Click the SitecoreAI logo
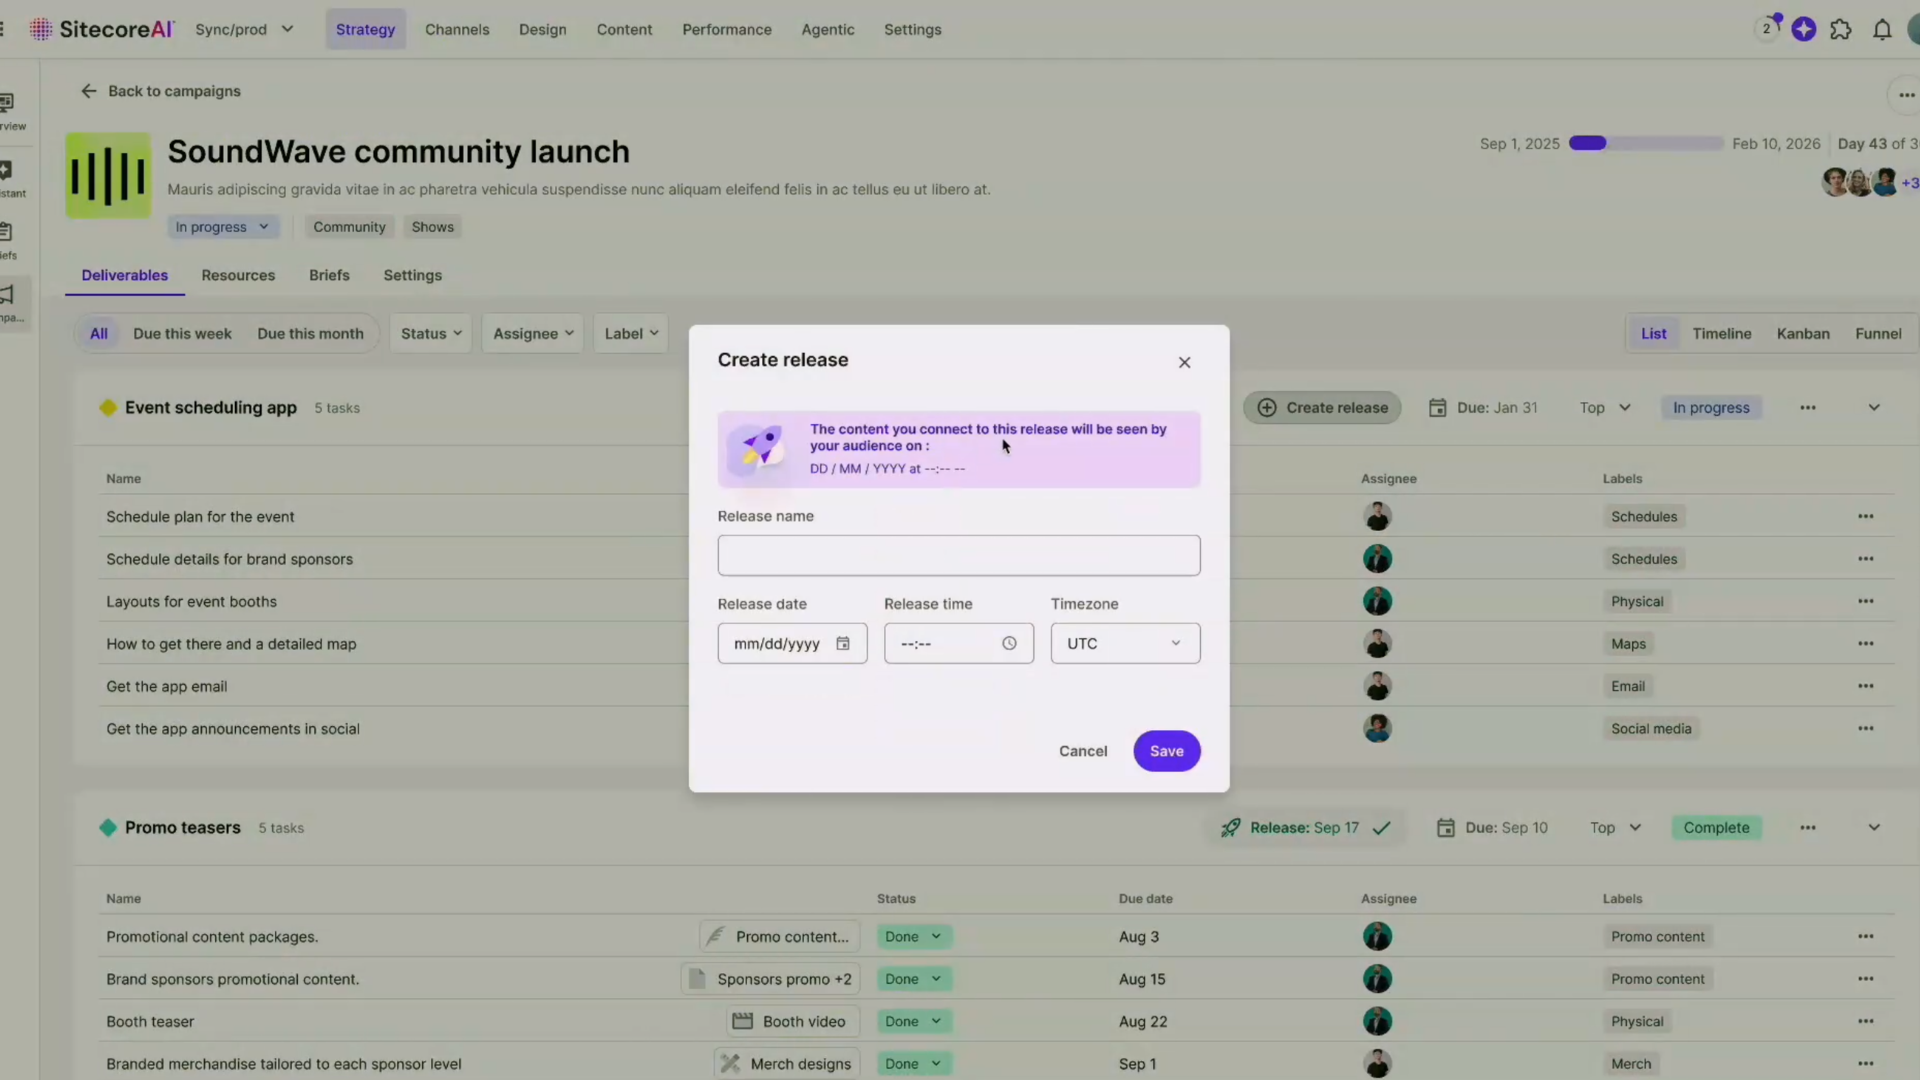Image resolution: width=1920 pixels, height=1080 pixels. [102, 29]
